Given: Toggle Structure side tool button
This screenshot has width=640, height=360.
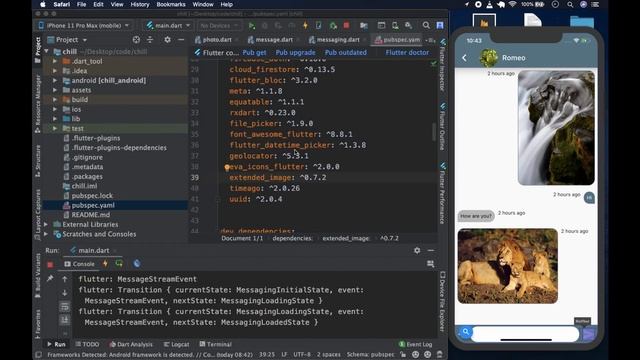Looking at the screenshot, I should coord(38,161).
